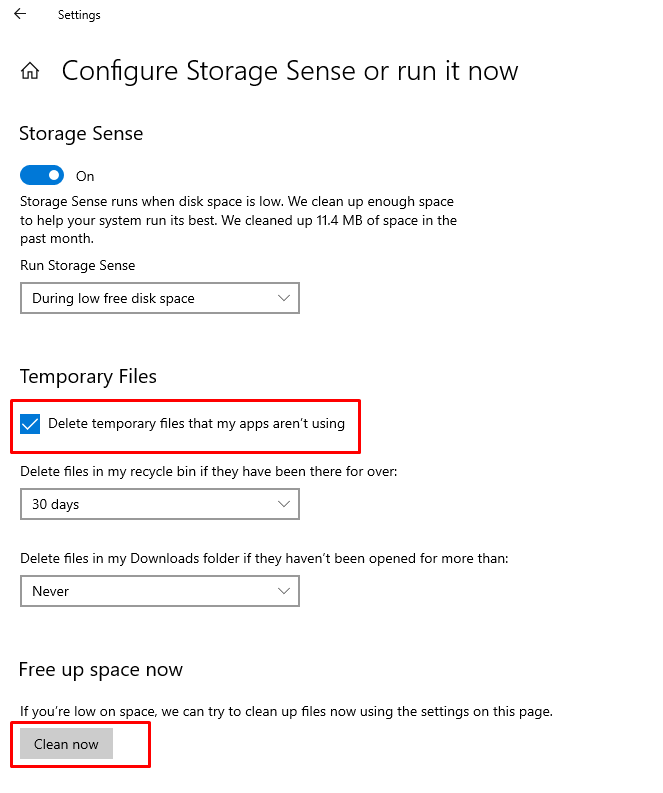The image size is (663, 793).
Task: Click the chevron of 'During low free disk space'
Action: pos(284,298)
